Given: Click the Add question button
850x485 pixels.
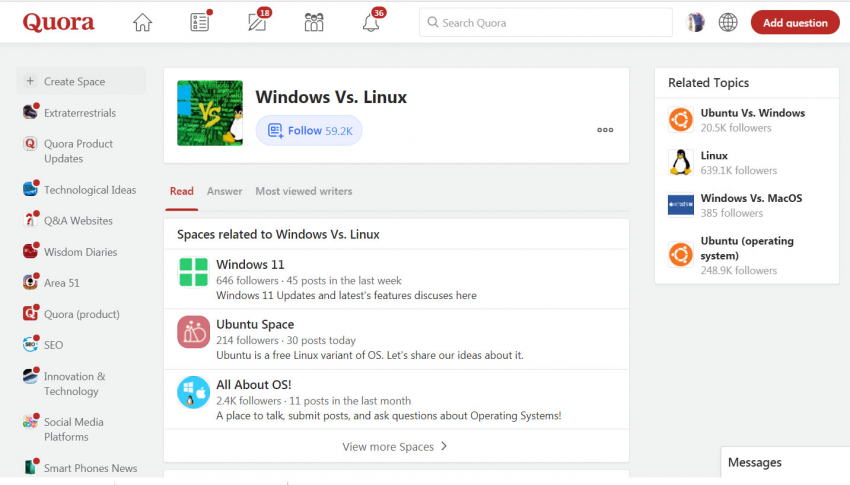Looking at the screenshot, I should 795,22.
